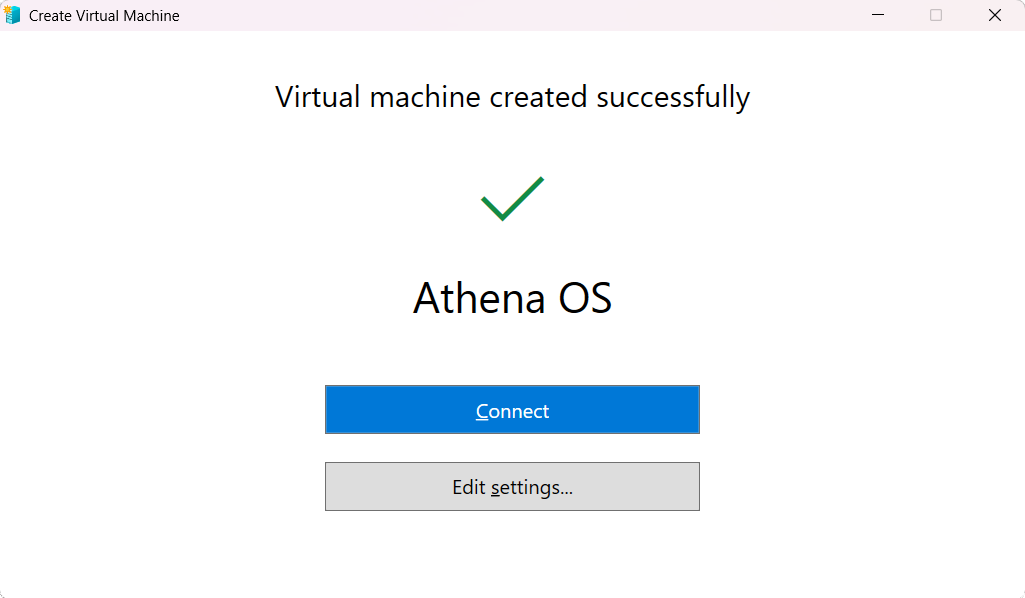This screenshot has height=598, width=1025.
Task: Click the Virtual machine created successfully heading
Action: click(x=512, y=96)
